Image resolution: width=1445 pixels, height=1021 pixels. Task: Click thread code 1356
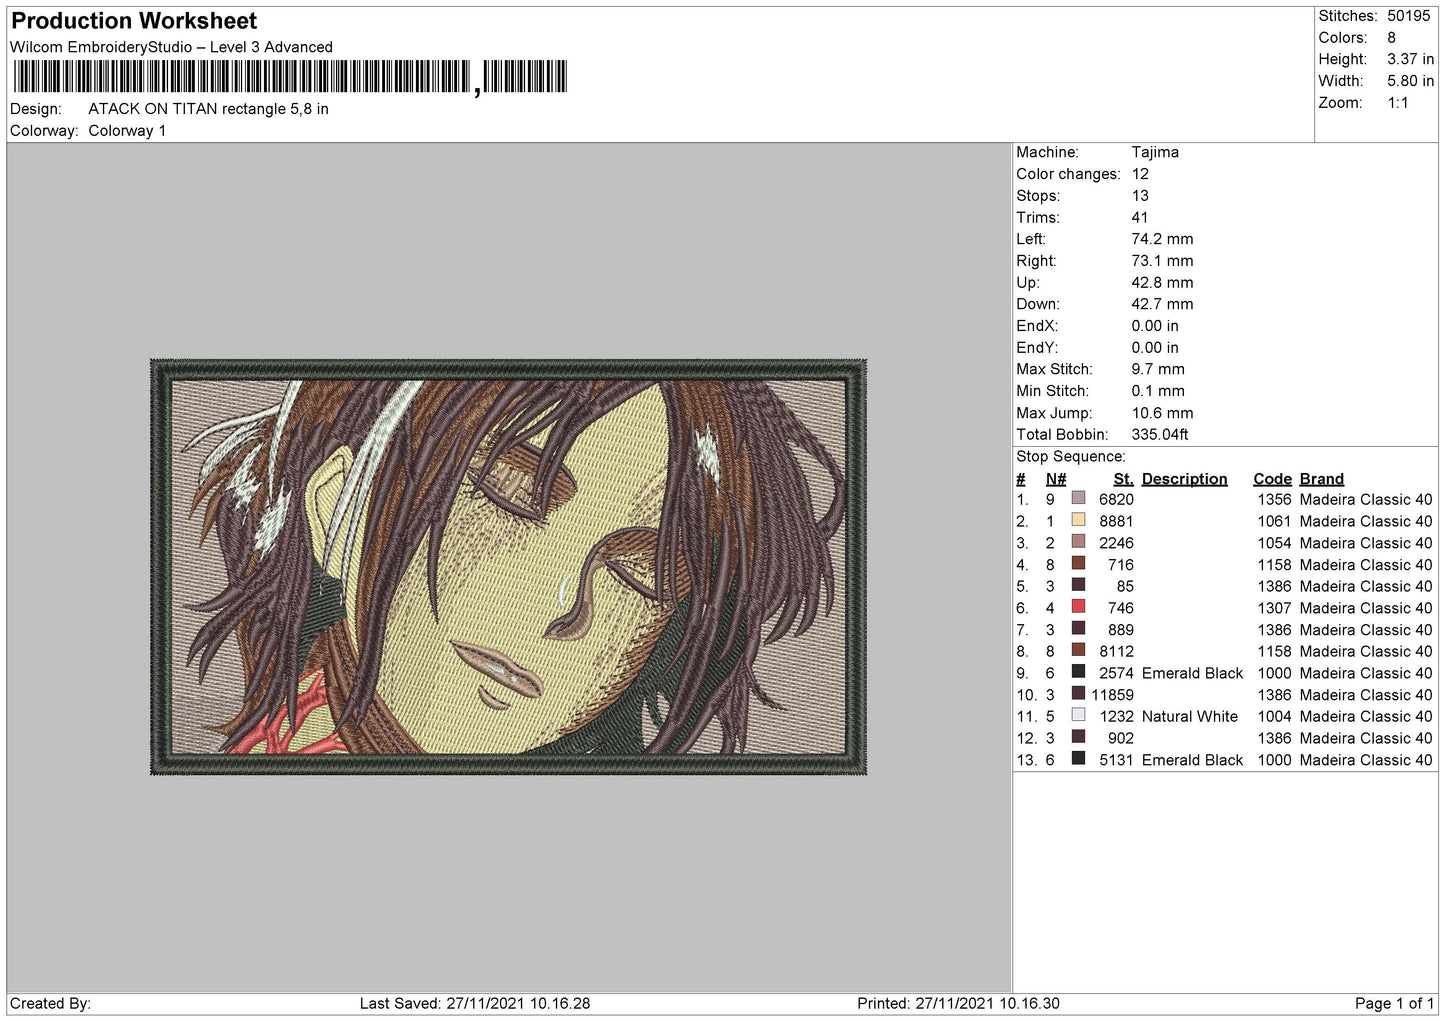tap(1275, 499)
